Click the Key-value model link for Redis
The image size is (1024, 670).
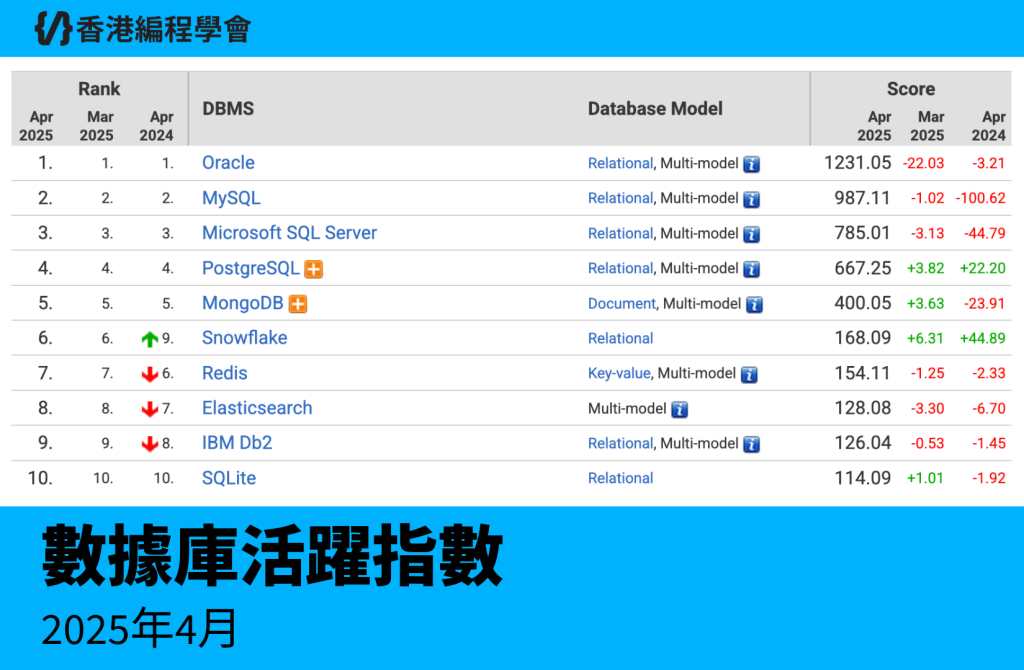619,374
